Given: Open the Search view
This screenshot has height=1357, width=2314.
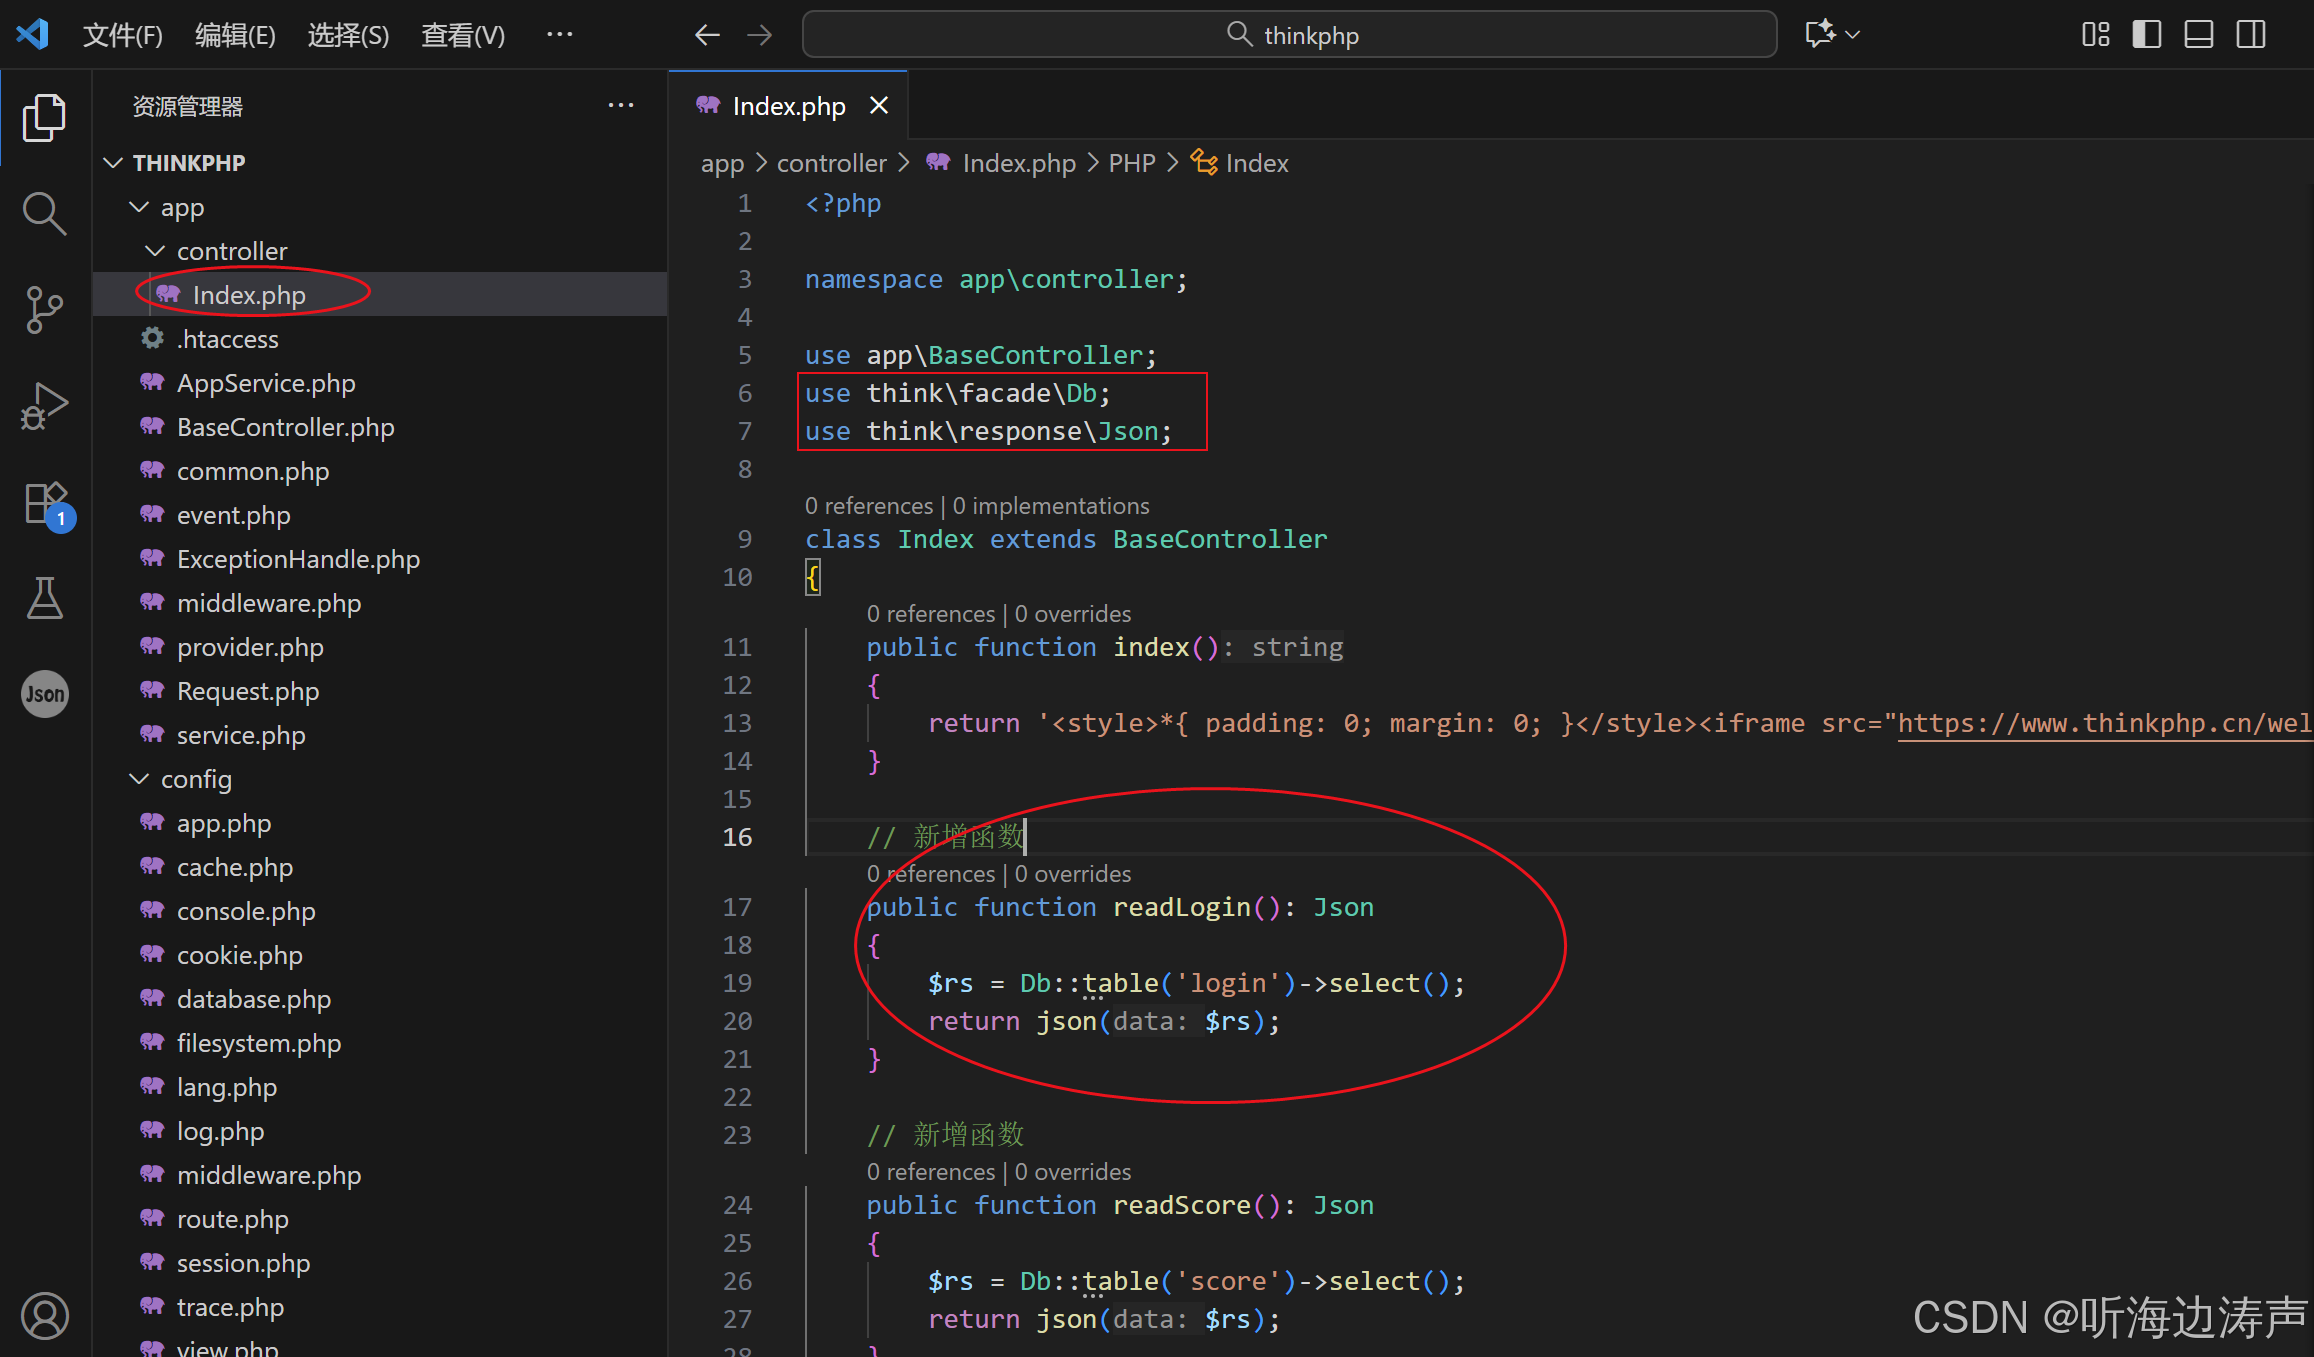Looking at the screenshot, I should click(x=44, y=212).
